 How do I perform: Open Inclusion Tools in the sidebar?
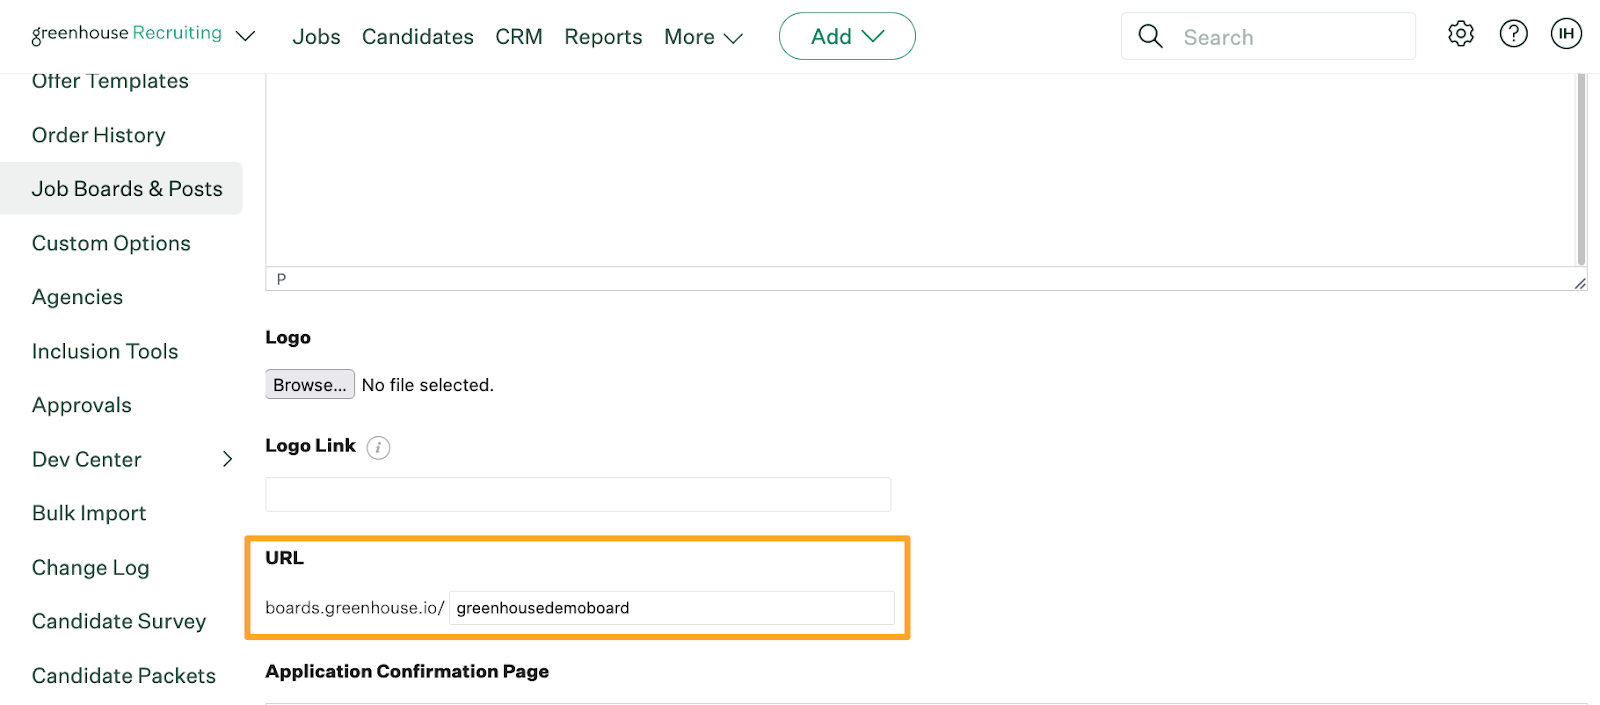click(105, 351)
